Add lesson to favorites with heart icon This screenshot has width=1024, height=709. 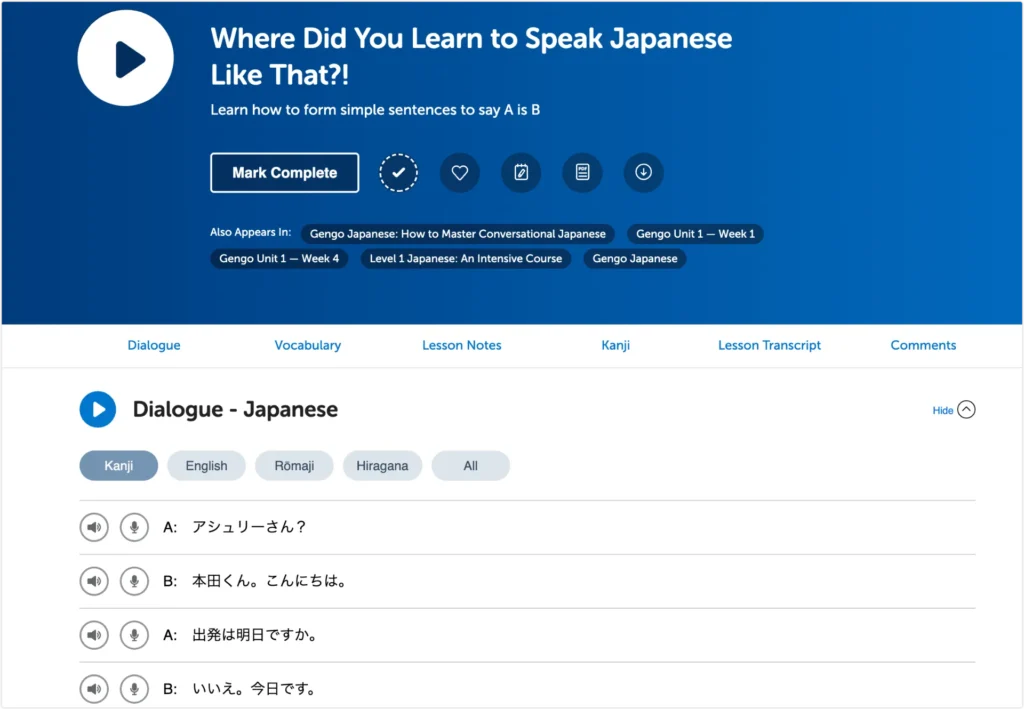pos(460,172)
